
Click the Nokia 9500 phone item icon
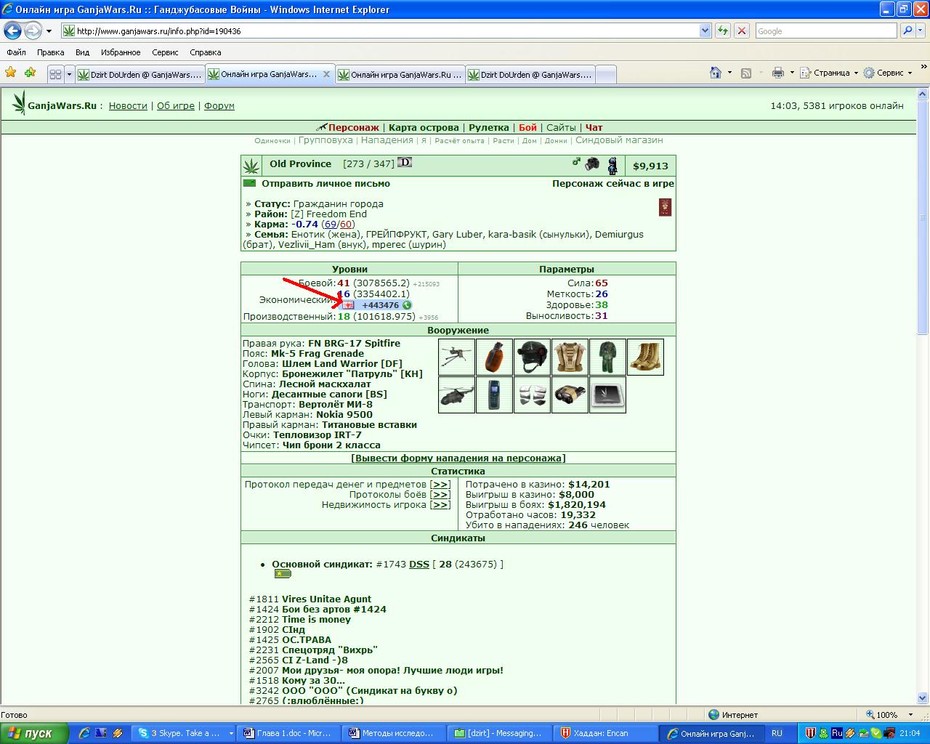494,395
